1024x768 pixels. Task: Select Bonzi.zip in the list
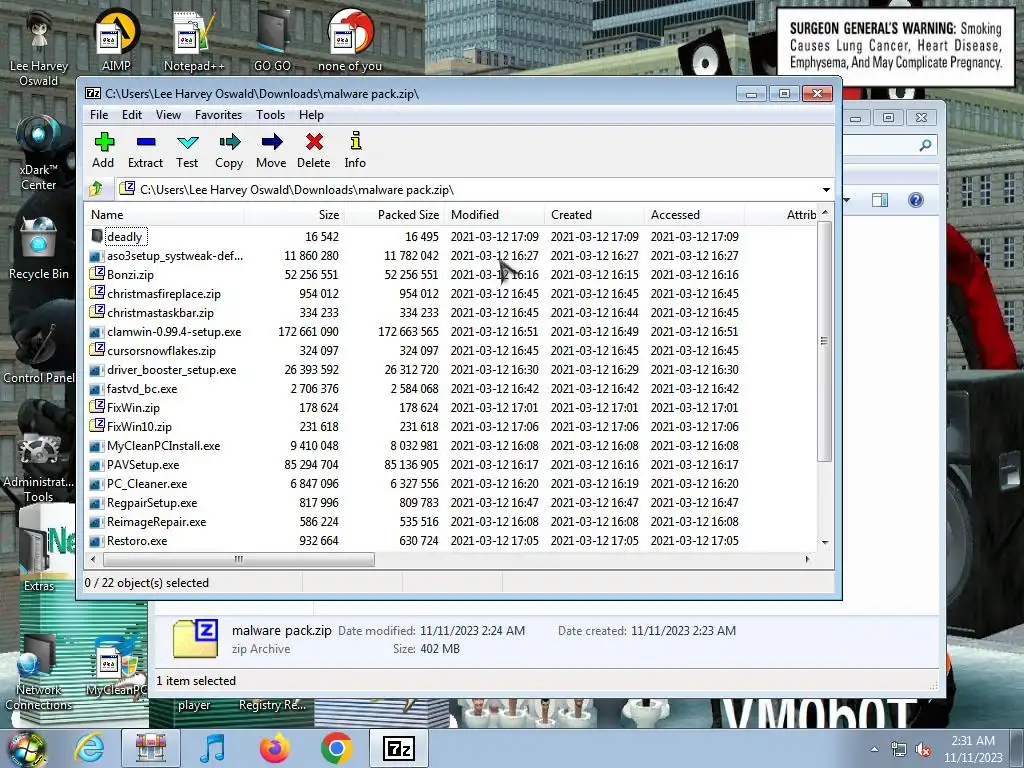click(130, 275)
